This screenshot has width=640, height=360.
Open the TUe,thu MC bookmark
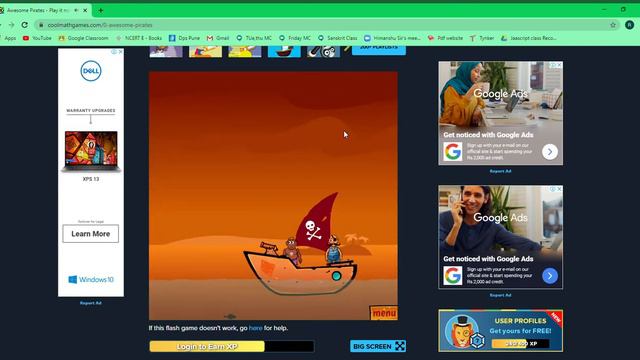pyautogui.click(x=254, y=38)
